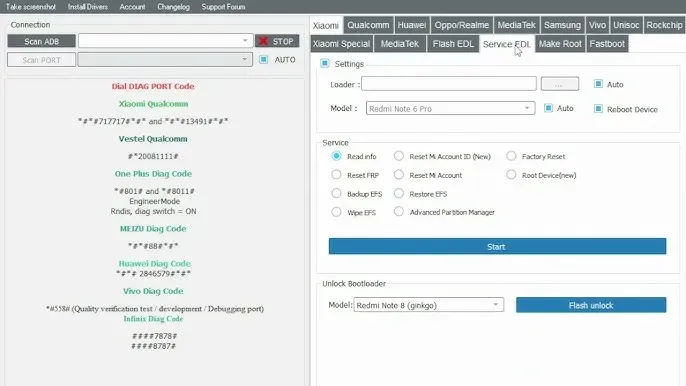The height and width of the screenshot is (386, 686).
Task: Click the Vestel Qualcomm heading text
Action: tap(153, 139)
